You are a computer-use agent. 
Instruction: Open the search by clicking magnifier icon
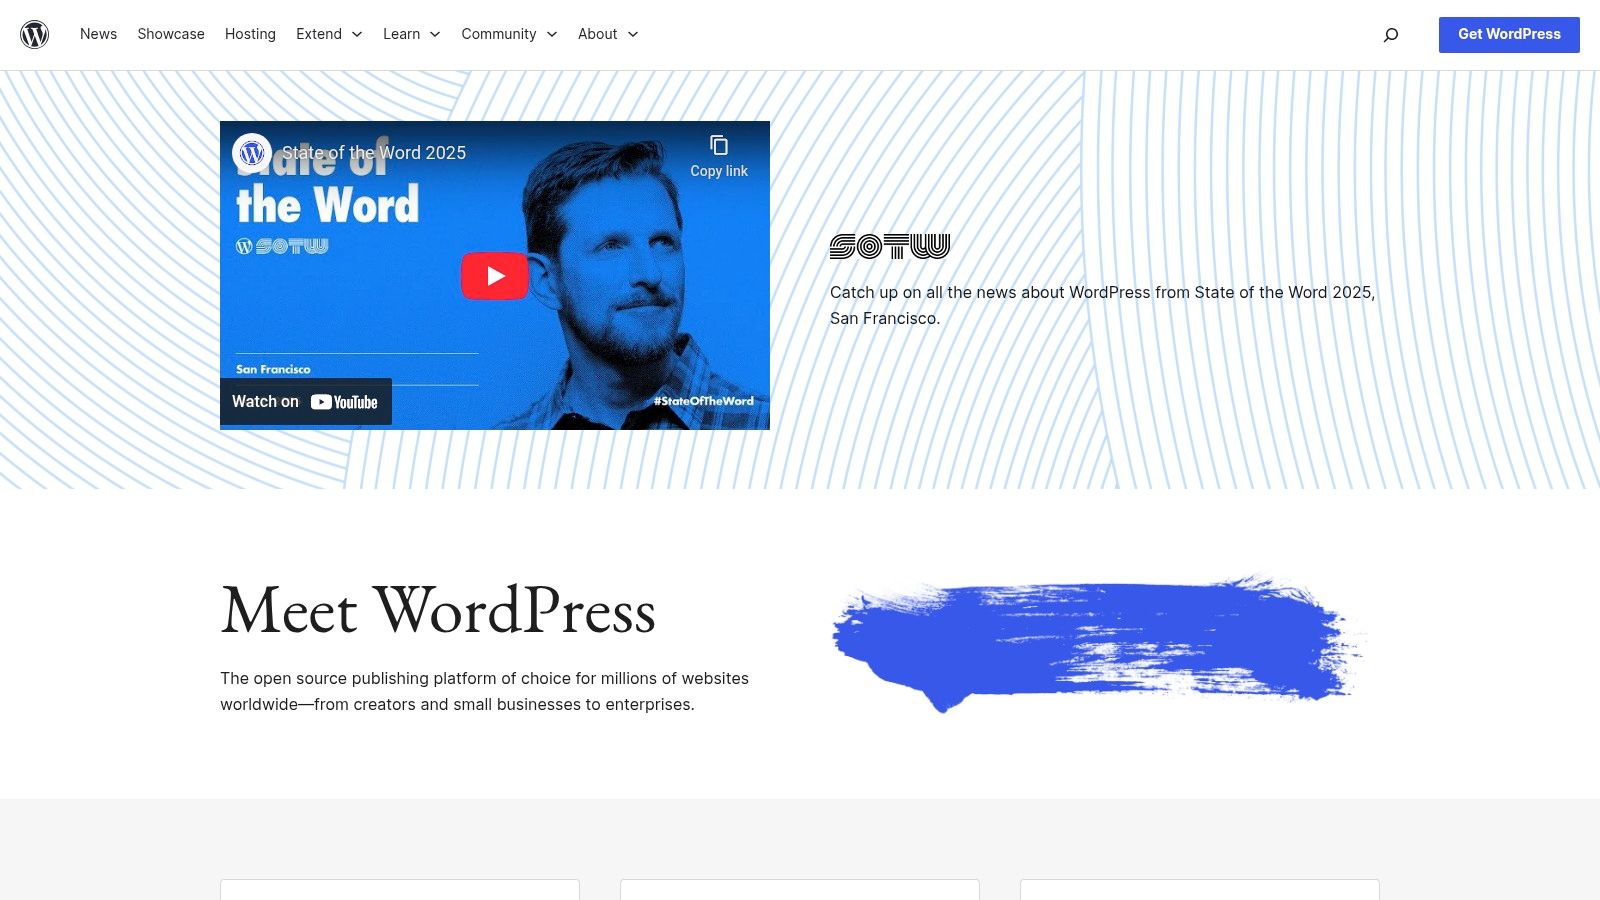pyautogui.click(x=1390, y=34)
